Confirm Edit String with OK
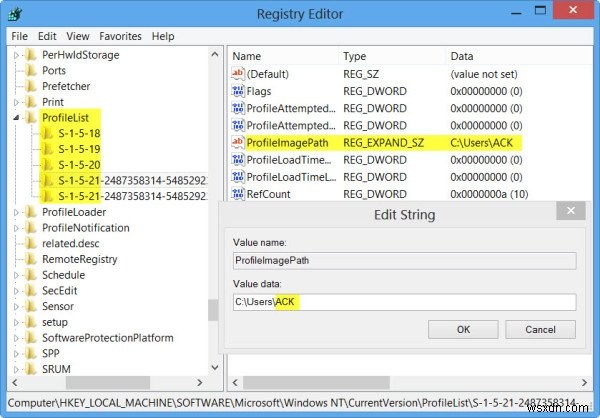This screenshot has height=418, width=600. point(463,330)
